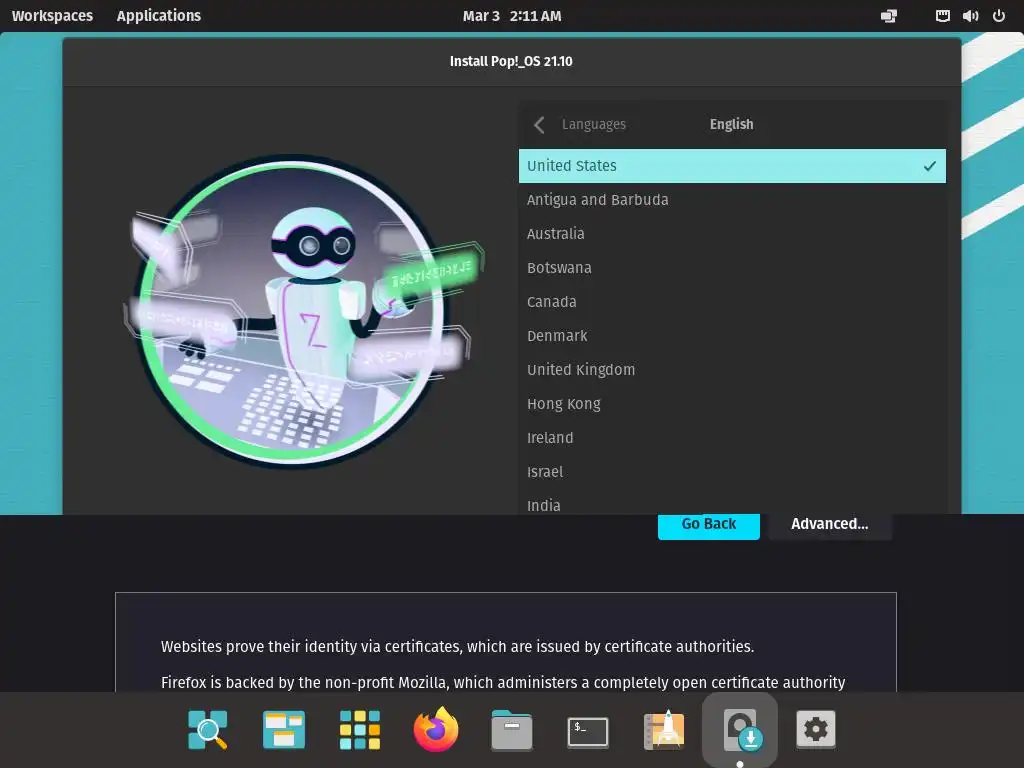Open the Workspaces menu in the top bar
Image resolution: width=1024 pixels, height=768 pixels.
point(52,16)
